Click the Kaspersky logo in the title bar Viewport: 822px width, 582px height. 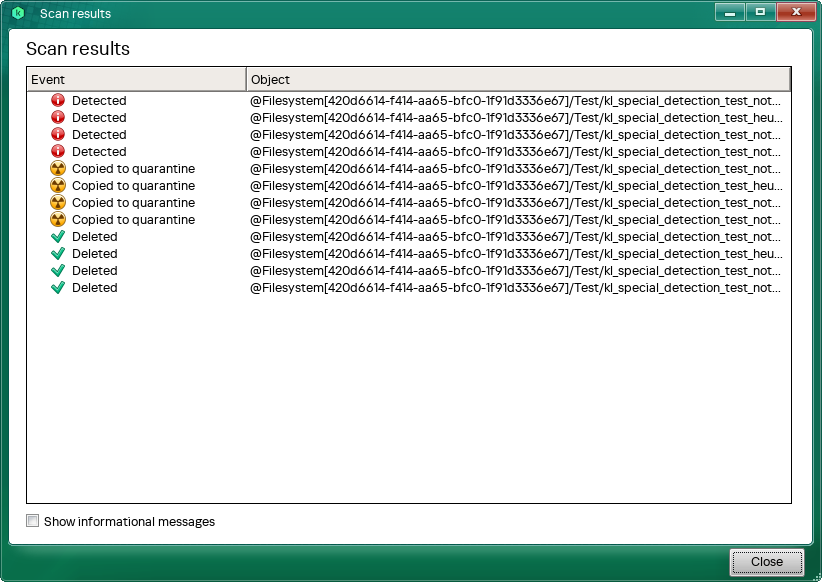(18, 14)
